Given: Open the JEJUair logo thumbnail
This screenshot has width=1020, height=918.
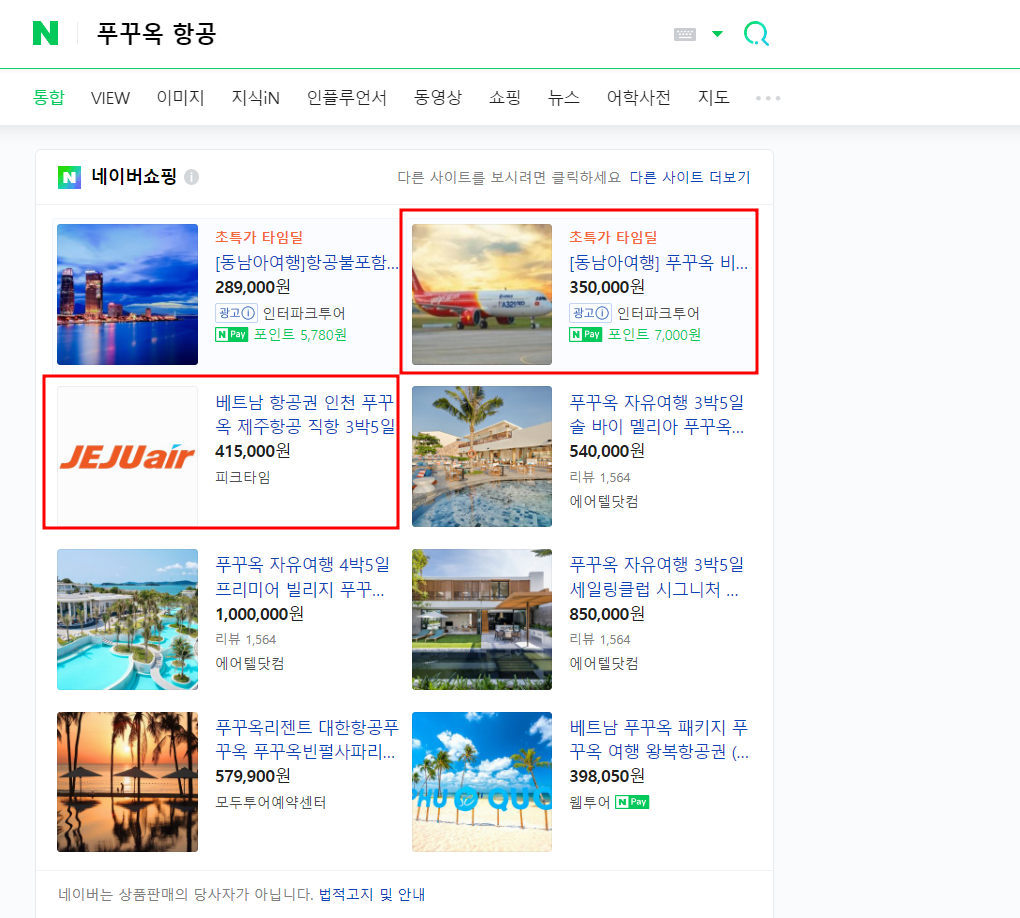Looking at the screenshot, I should 128,456.
